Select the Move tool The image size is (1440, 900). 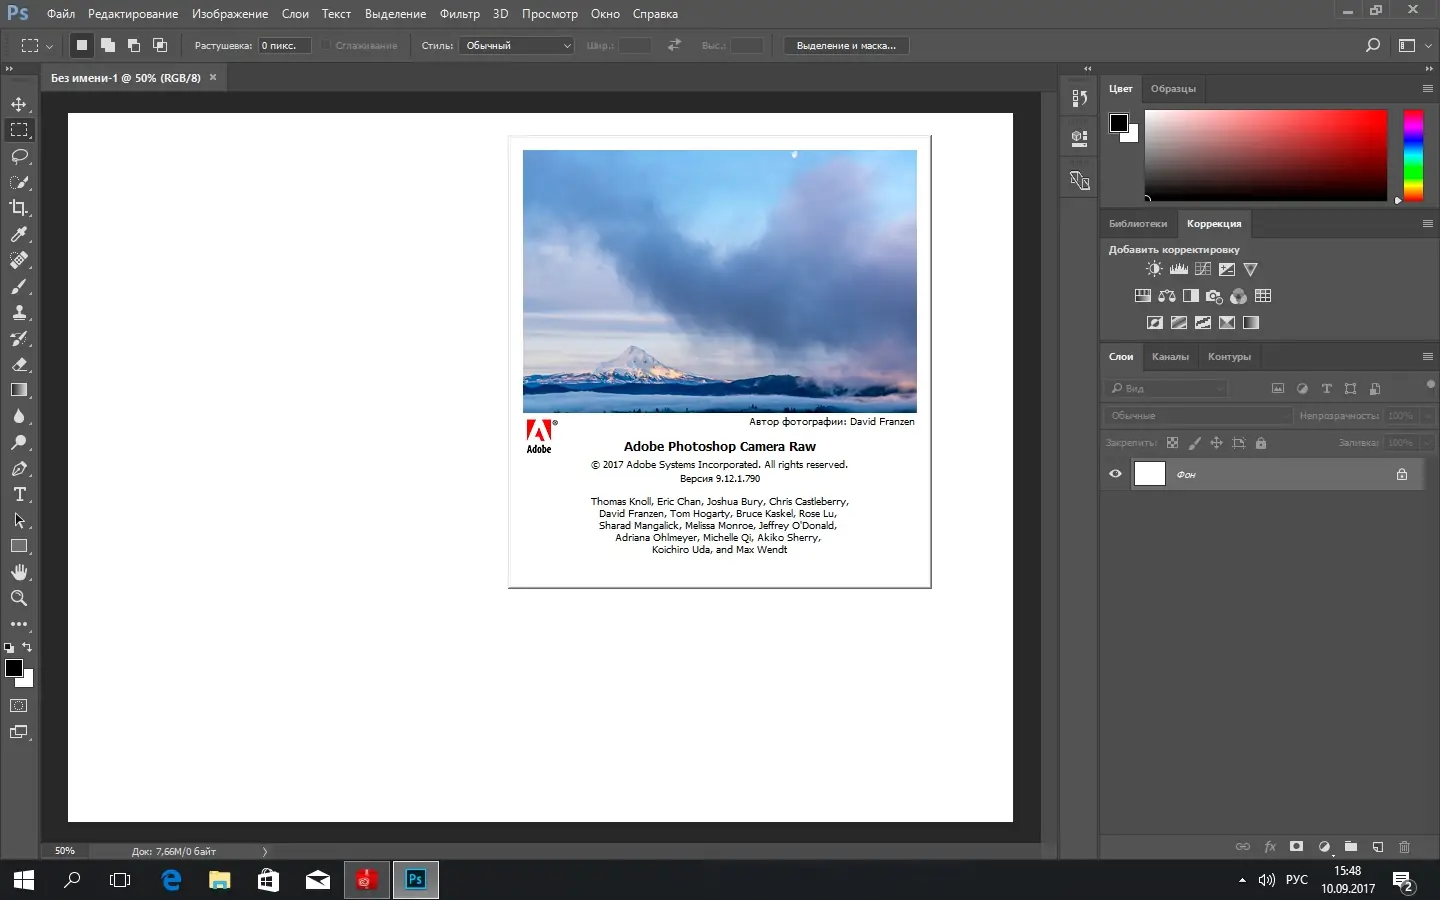tap(19, 105)
